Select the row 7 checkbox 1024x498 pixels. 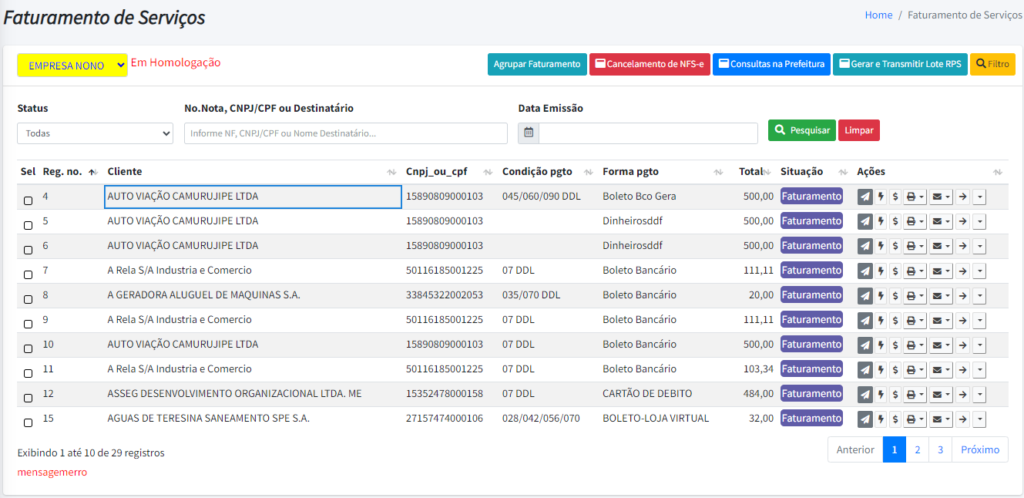tap(28, 275)
